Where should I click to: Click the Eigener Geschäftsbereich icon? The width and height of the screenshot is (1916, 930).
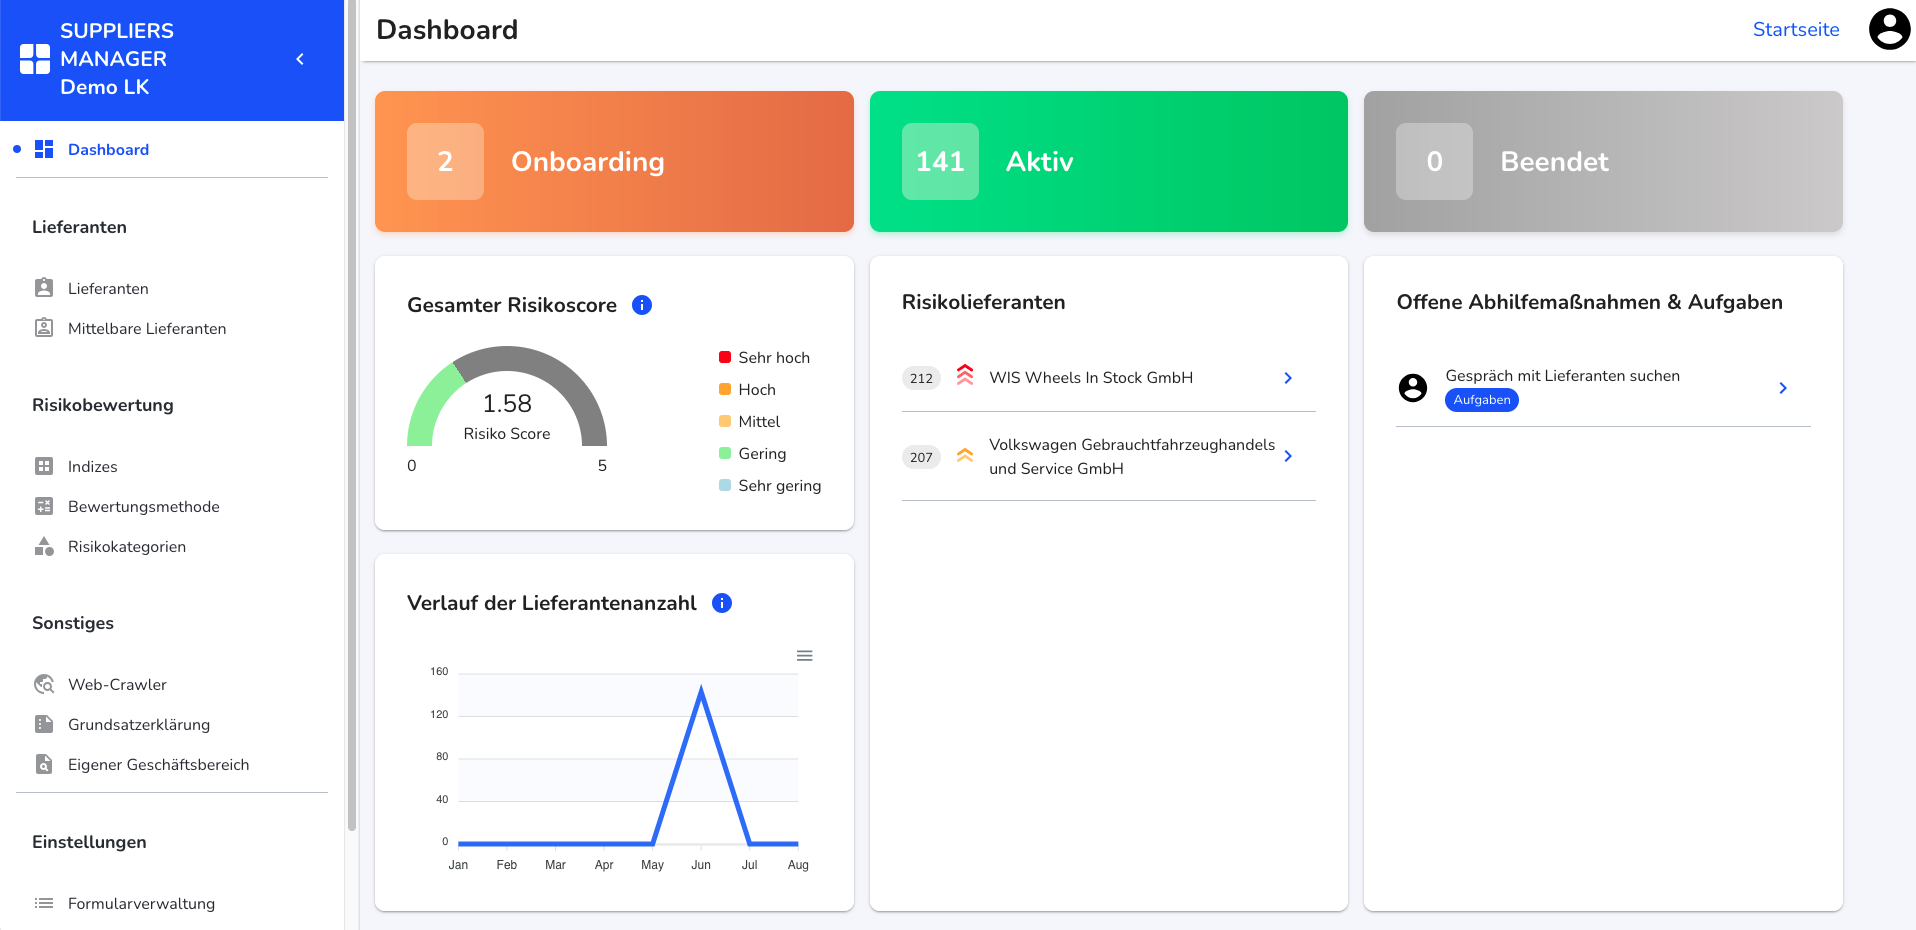44,764
